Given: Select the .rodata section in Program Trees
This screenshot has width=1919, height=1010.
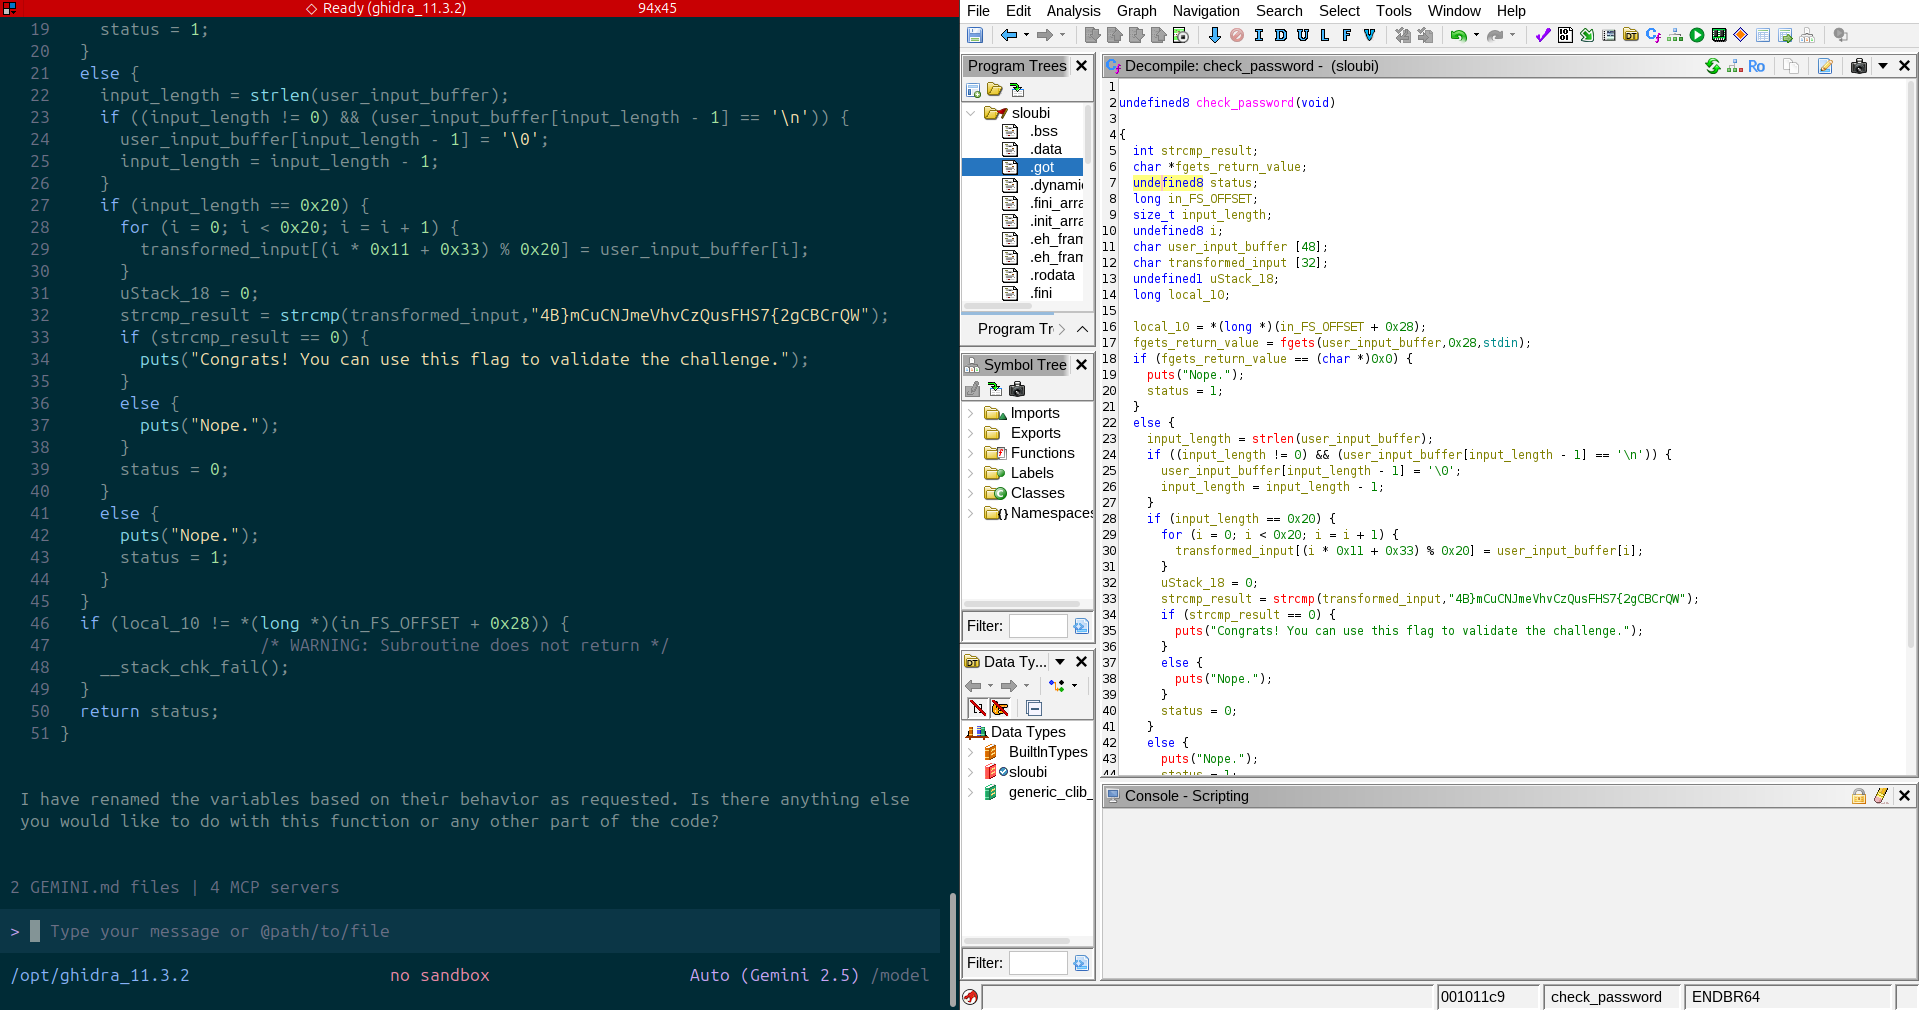Looking at the screenshot, I should click(x=1052, y=275).
